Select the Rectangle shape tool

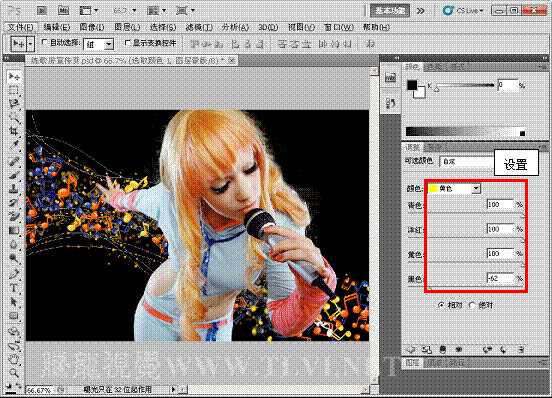[x=14, y=316]
